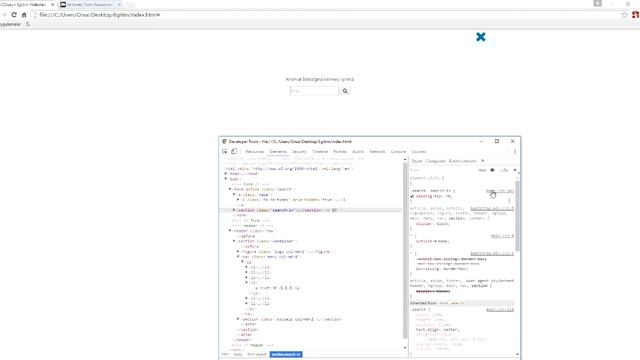
Task: Collapse the nav class menu node
Action: [238, 257]
